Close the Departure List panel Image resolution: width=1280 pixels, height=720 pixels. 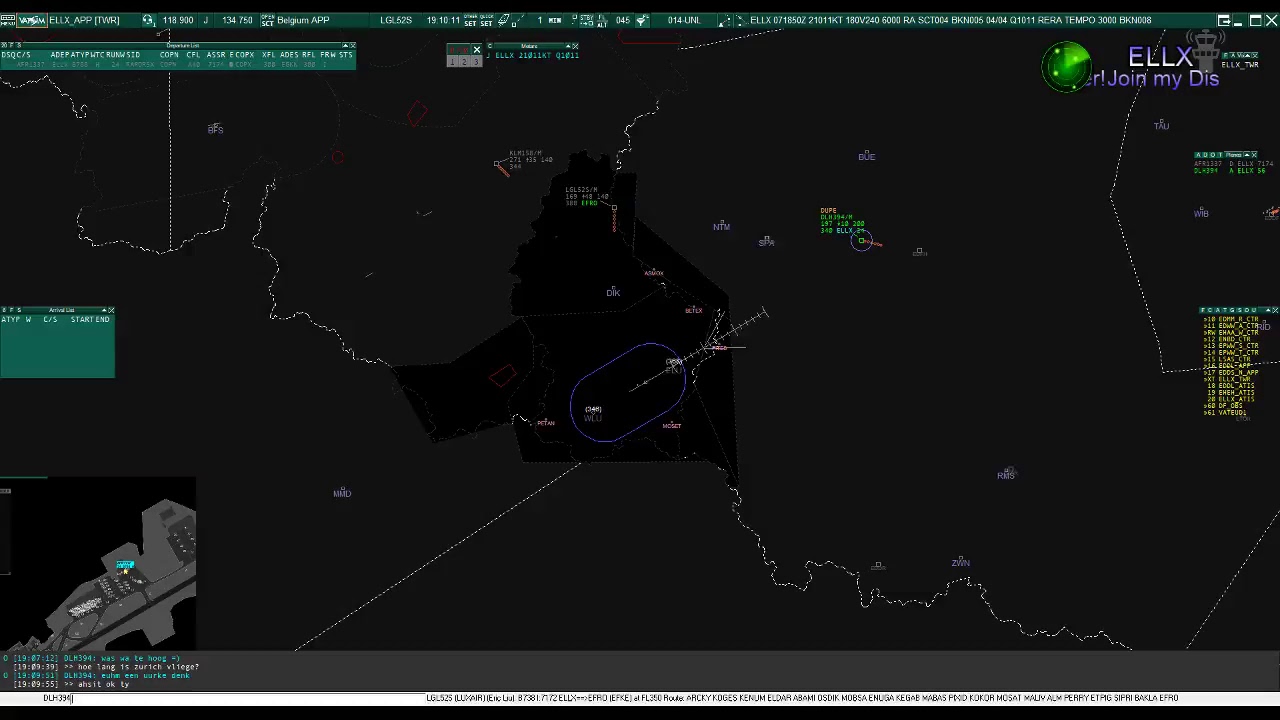tap(352, 45)
